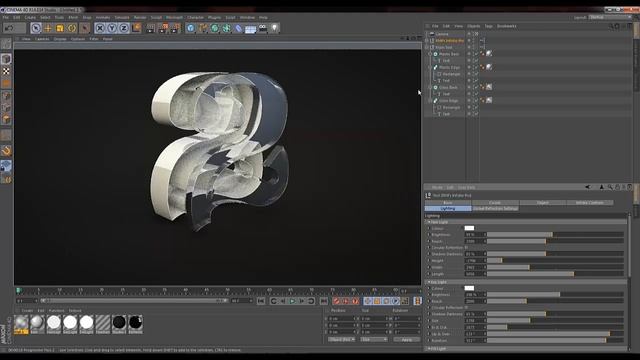Toggle Glass Edge enable checkmark

point(476,101)
